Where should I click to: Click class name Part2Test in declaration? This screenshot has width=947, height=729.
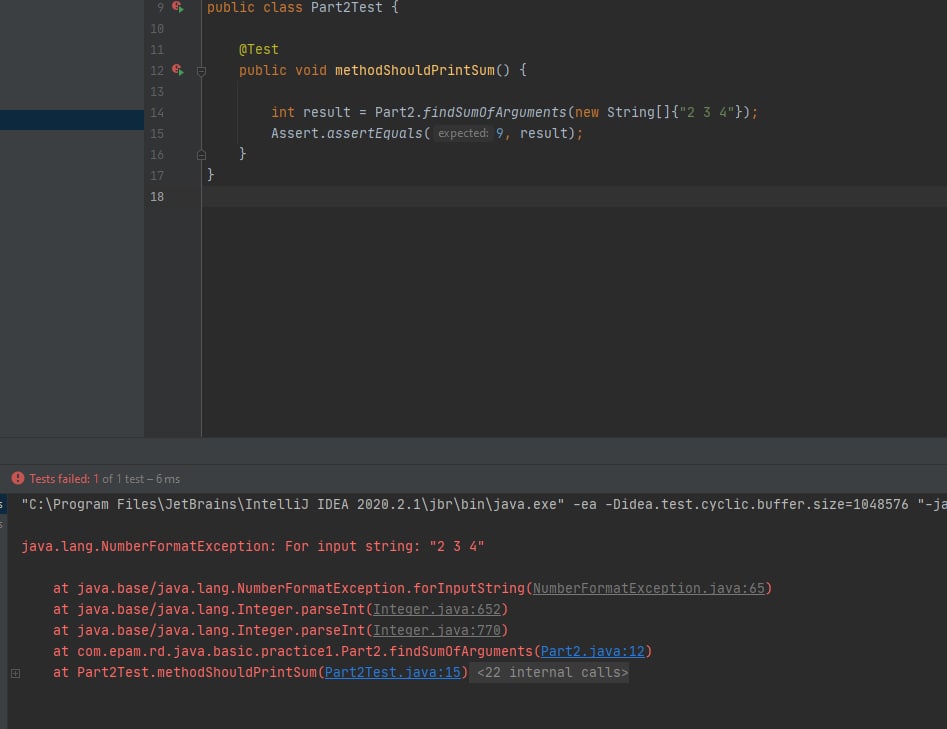[x=347, y=8]
